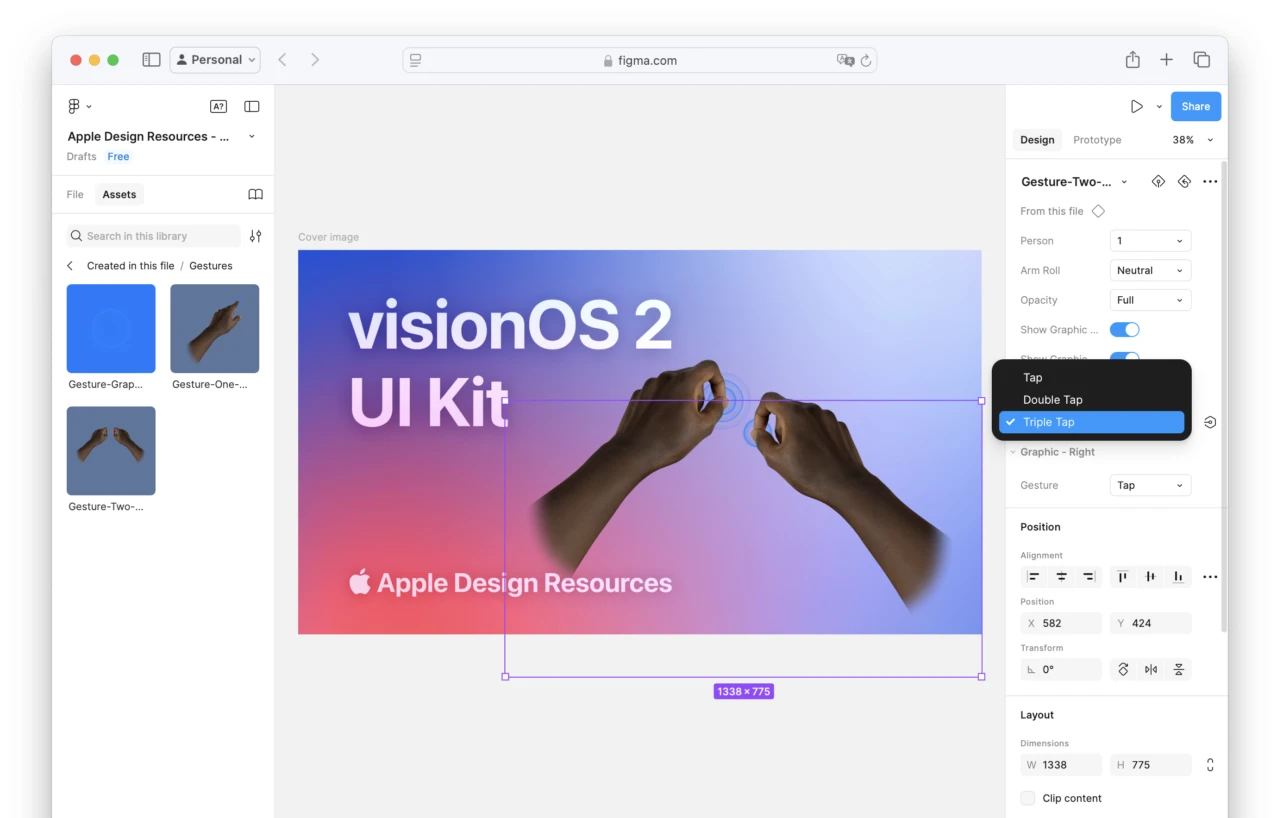Image resolution: width=1280 pixels, height=818 pixels.
Task: Select the Gesture-One-... asset thumbnail
Action: pos(214,329)
